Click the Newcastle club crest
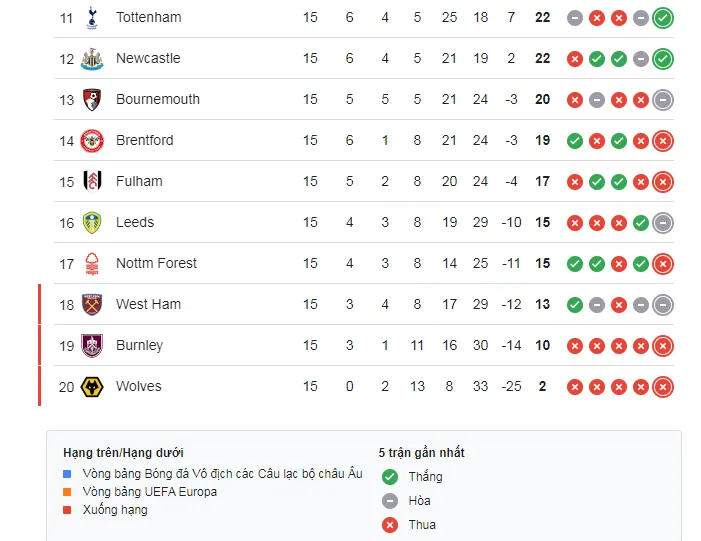701x541 pixels. click(92, 58)
